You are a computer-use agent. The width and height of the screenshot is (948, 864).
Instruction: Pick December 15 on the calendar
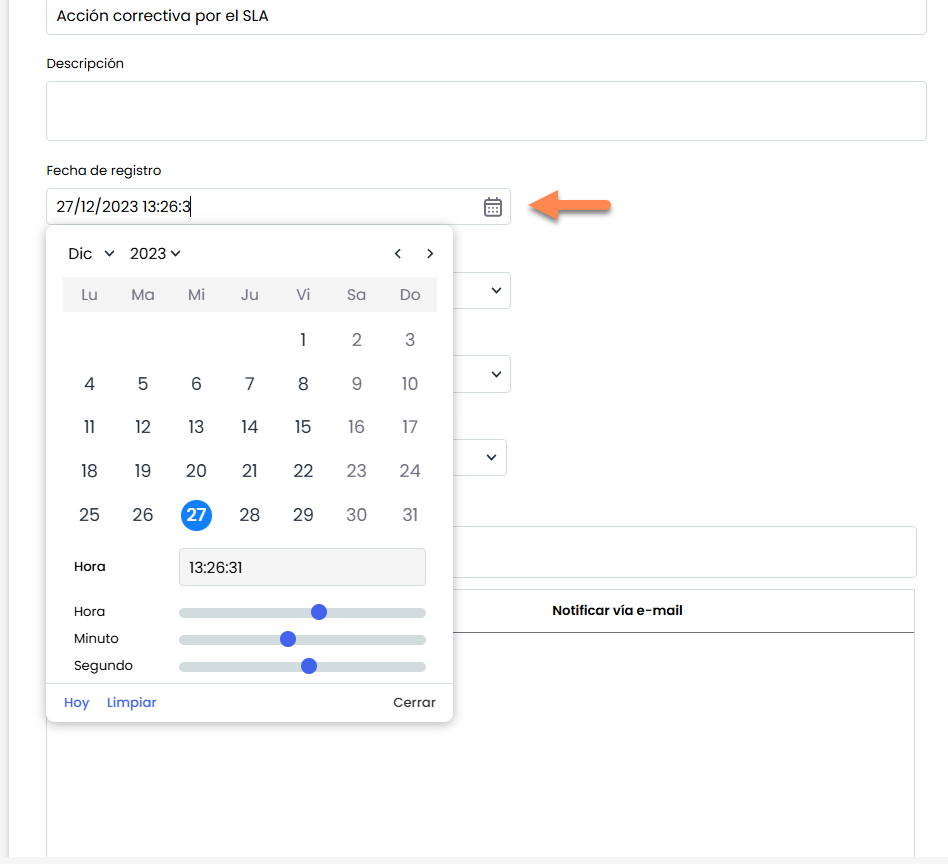click(x=303, y=427)
